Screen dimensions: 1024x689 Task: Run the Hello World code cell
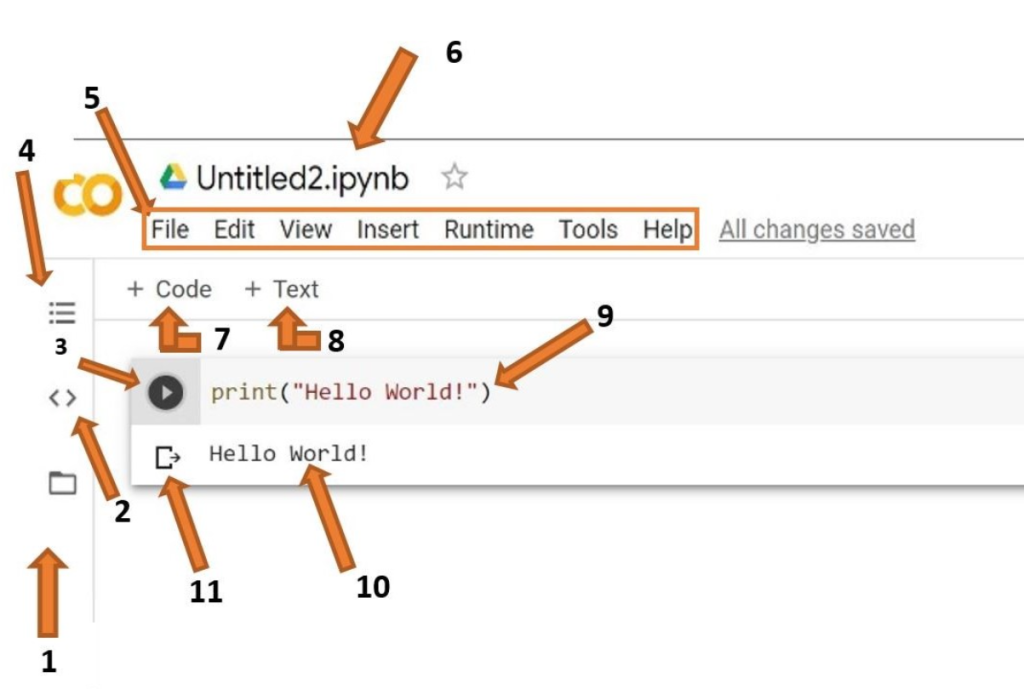(166, 393)
